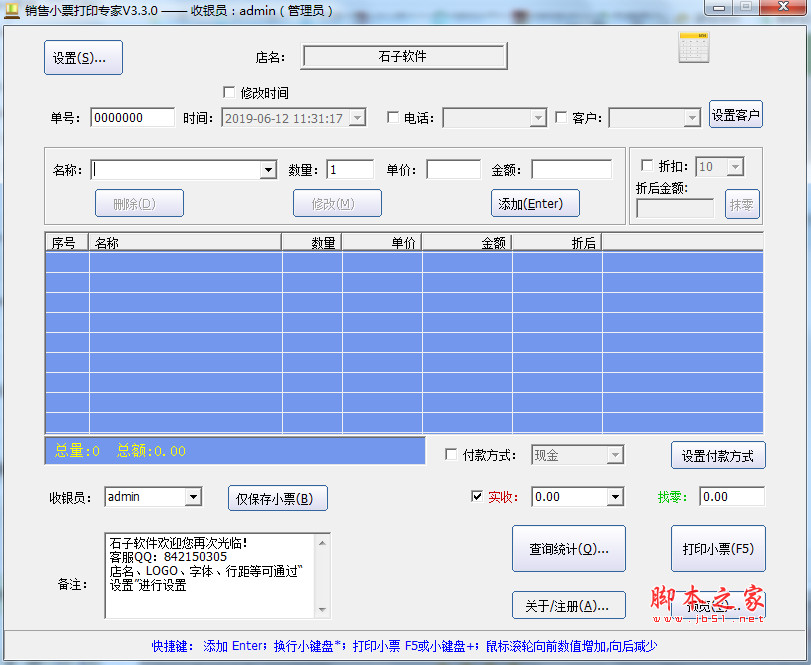Click the 设置客户 customer setup button
Viewport: 811px width, 665px height.
coord(736,114)
